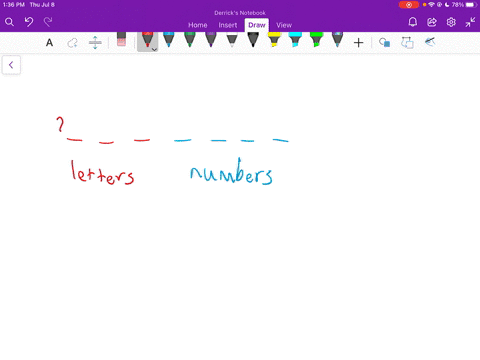Switch to the View tab

tap(284, 25)
